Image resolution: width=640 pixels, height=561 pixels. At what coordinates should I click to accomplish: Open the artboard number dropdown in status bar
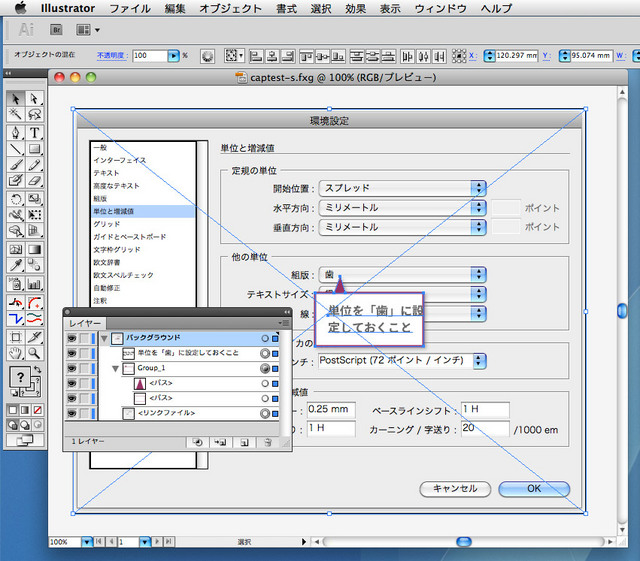coord(145,542)
